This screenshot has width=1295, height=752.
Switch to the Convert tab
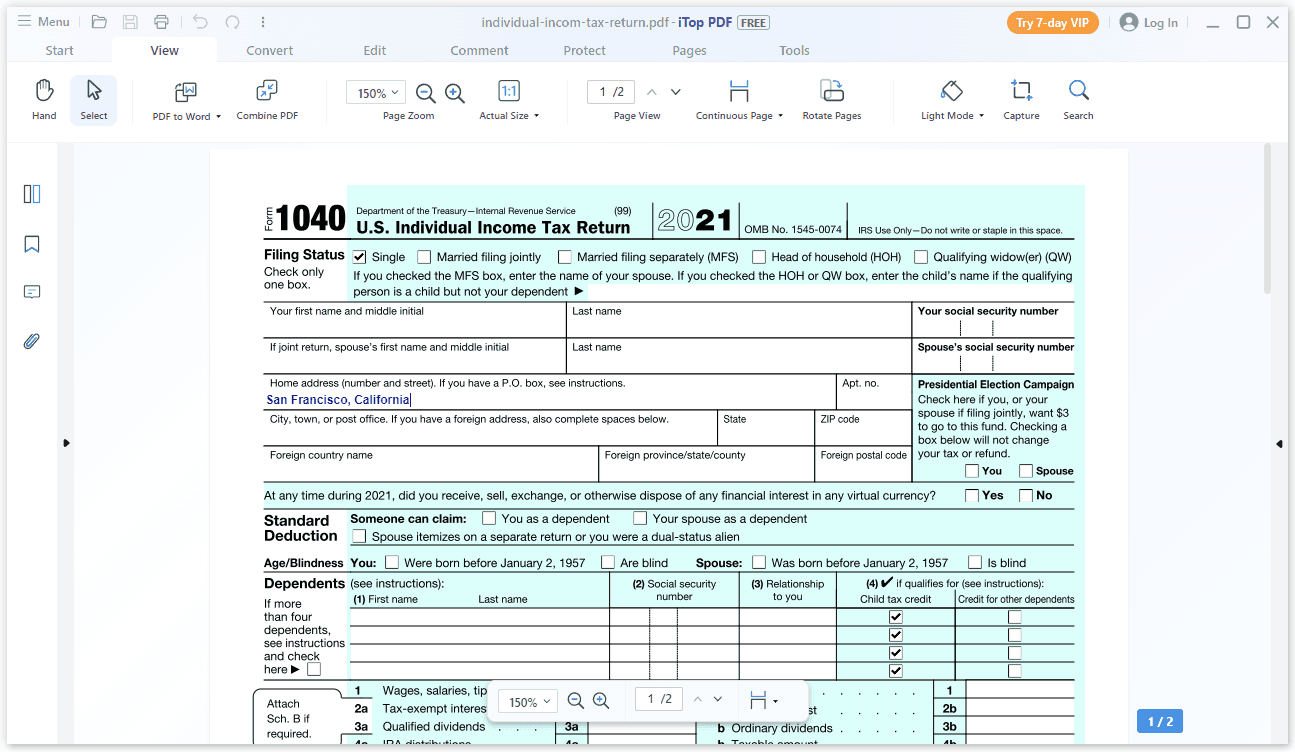point(269,50)
